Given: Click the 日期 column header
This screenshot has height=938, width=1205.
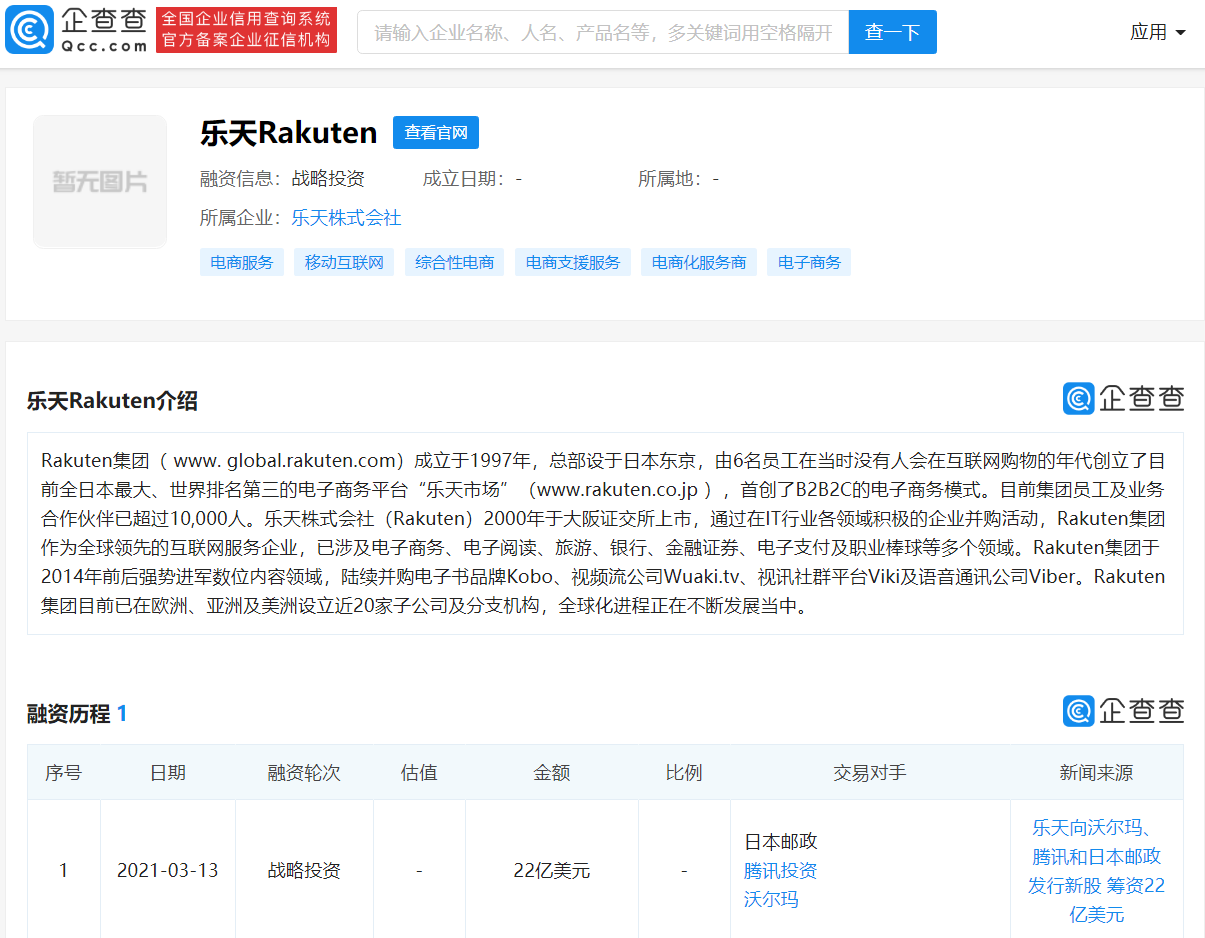Looking at the screenshot, I should pos(168,772).
